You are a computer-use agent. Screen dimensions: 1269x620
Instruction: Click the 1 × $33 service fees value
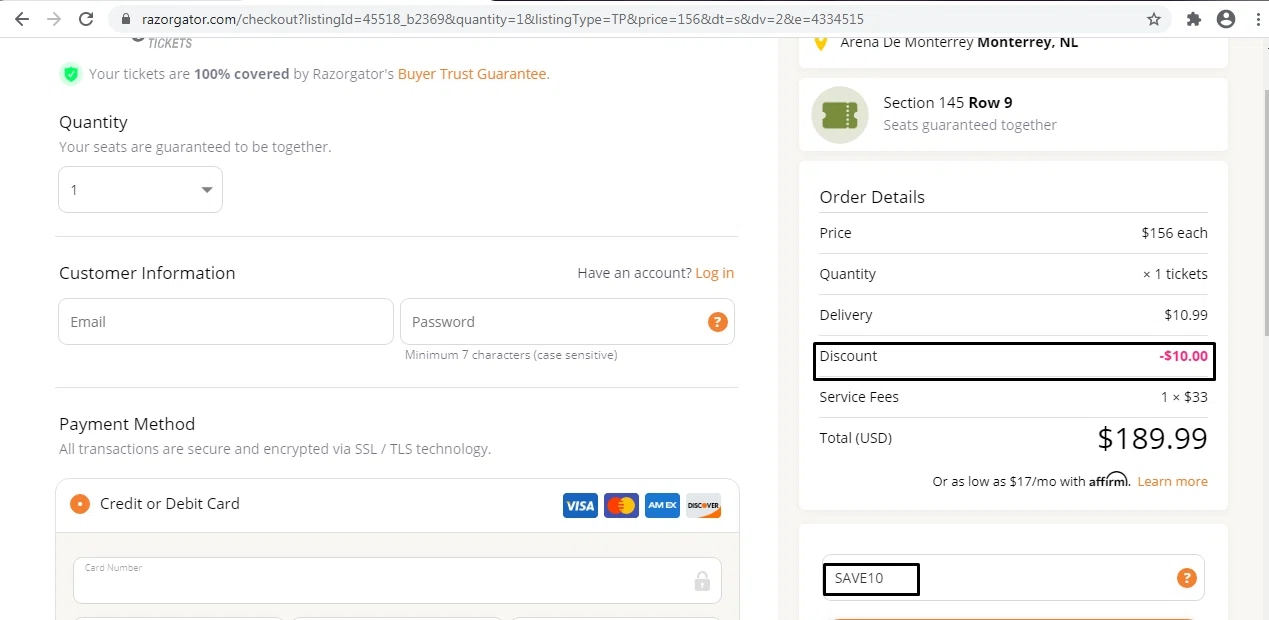(x=1184, y=397)
